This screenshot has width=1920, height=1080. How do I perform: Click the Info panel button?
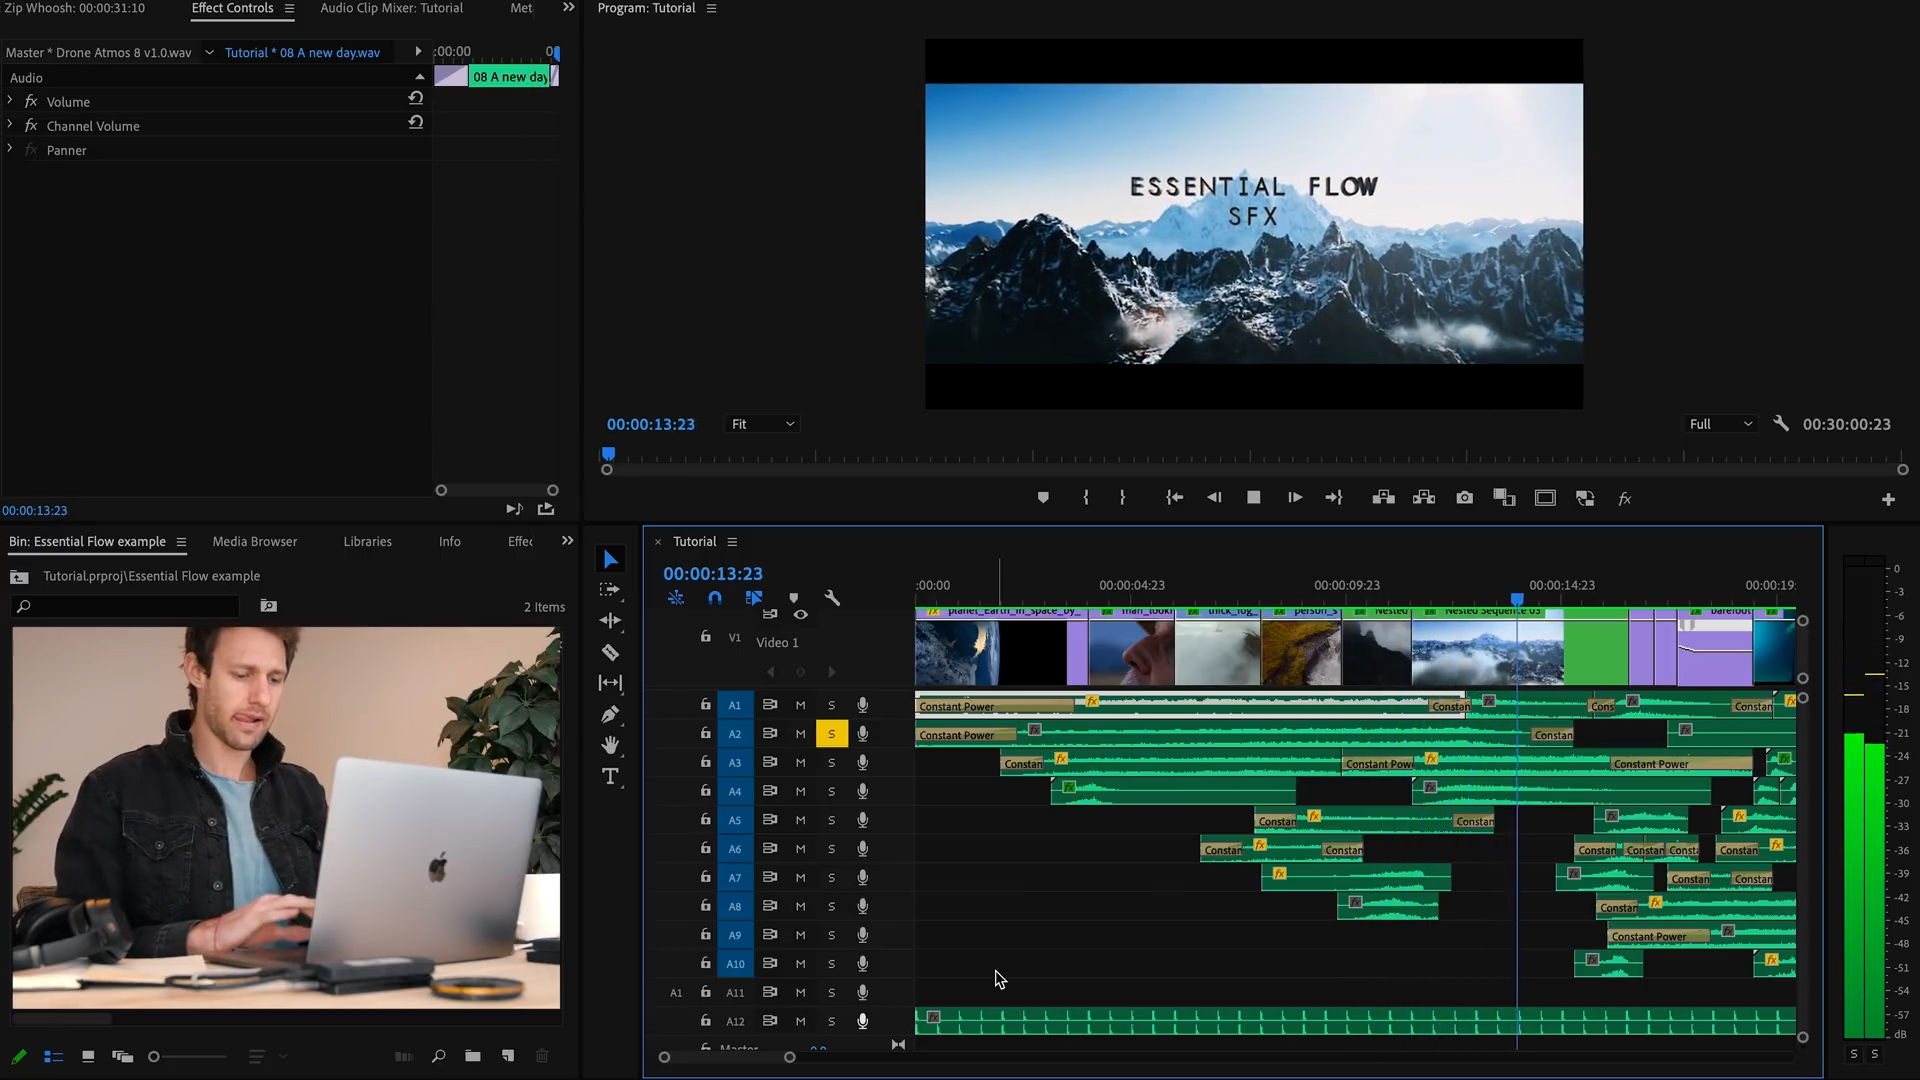[x=450, y=541]
